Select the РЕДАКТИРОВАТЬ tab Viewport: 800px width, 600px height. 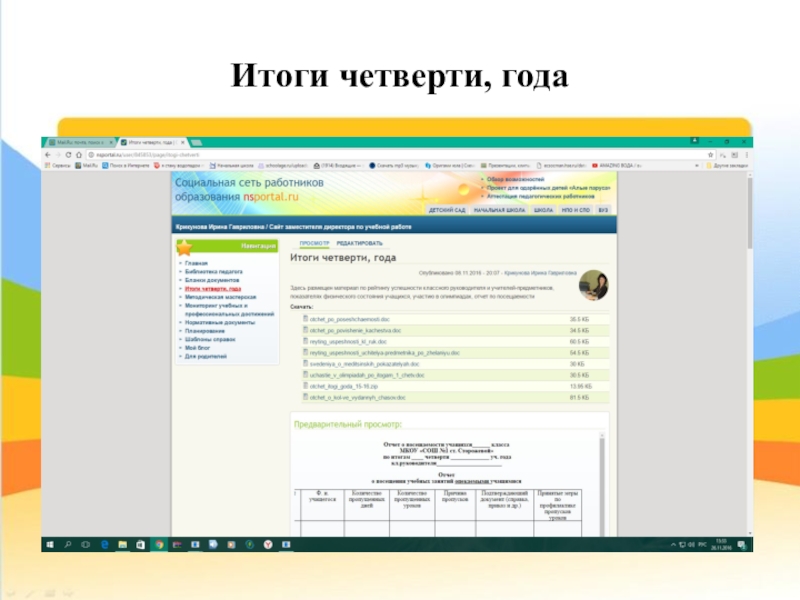pos(359,243)
